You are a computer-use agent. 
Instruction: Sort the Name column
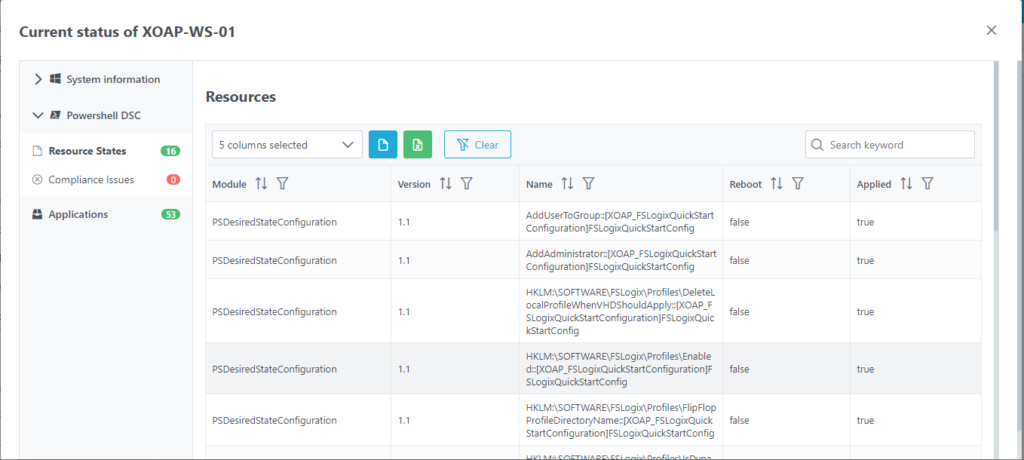coord(568,184)
